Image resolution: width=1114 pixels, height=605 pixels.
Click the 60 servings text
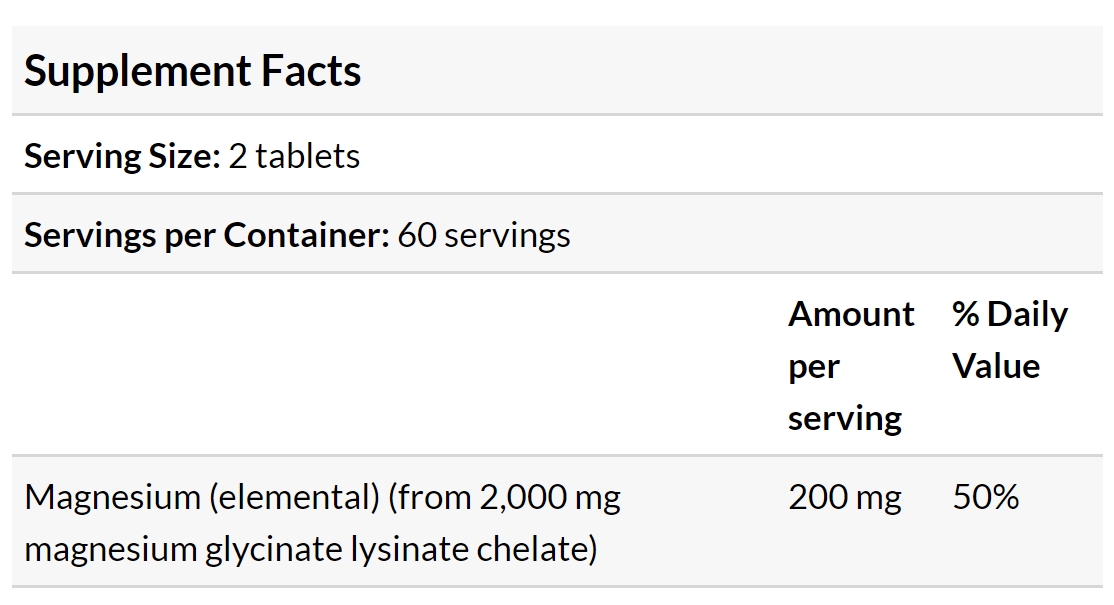(x=484, y=235)
